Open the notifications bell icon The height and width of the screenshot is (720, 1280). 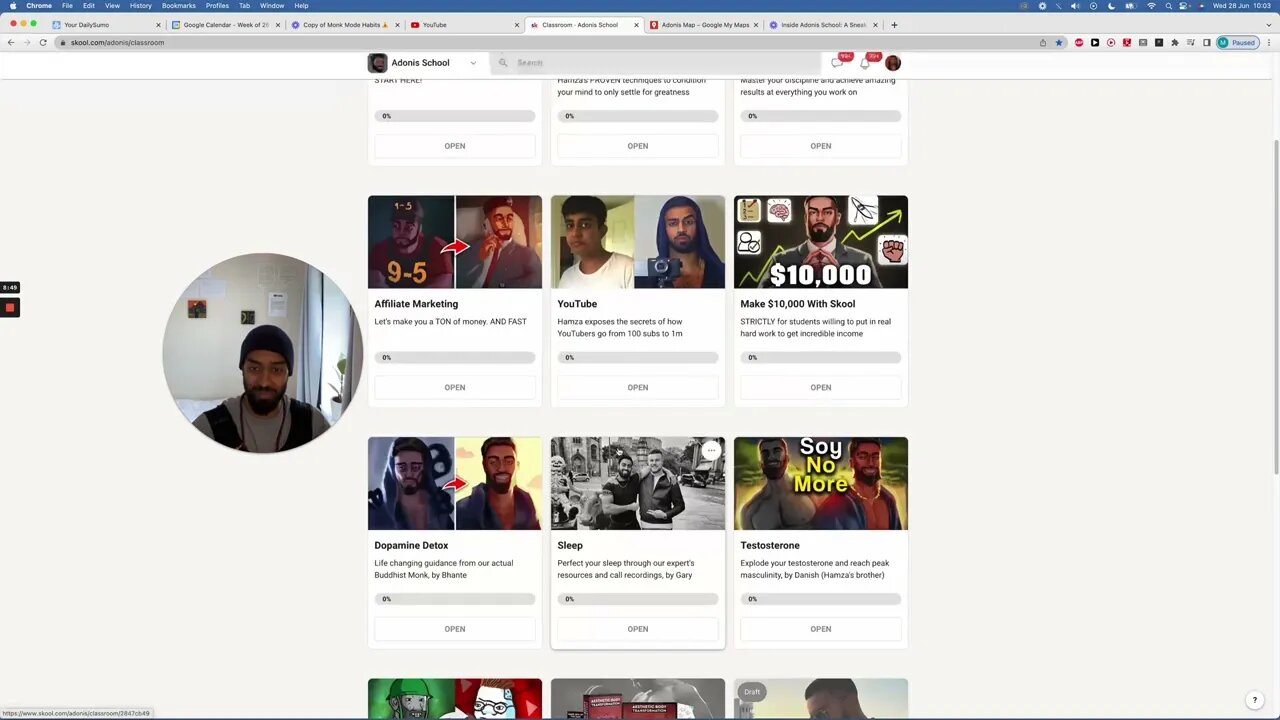point(865,63)
